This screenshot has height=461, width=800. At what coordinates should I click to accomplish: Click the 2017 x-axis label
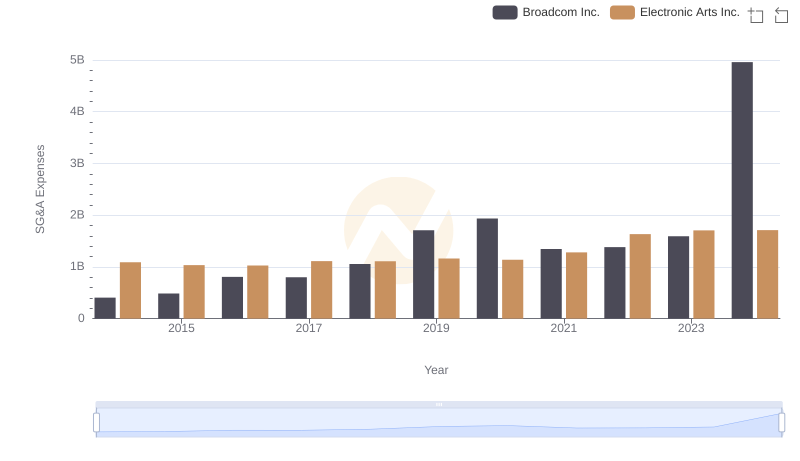309,328
